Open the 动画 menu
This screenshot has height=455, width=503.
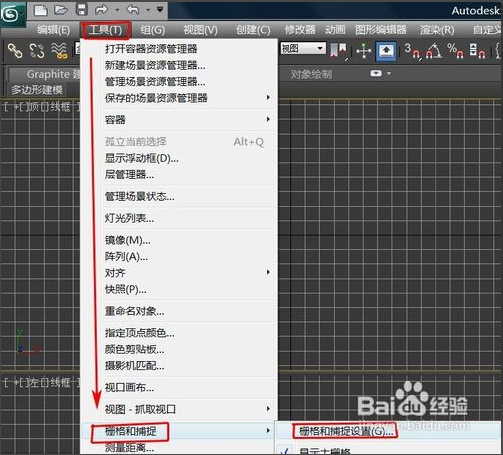point(335,30)
